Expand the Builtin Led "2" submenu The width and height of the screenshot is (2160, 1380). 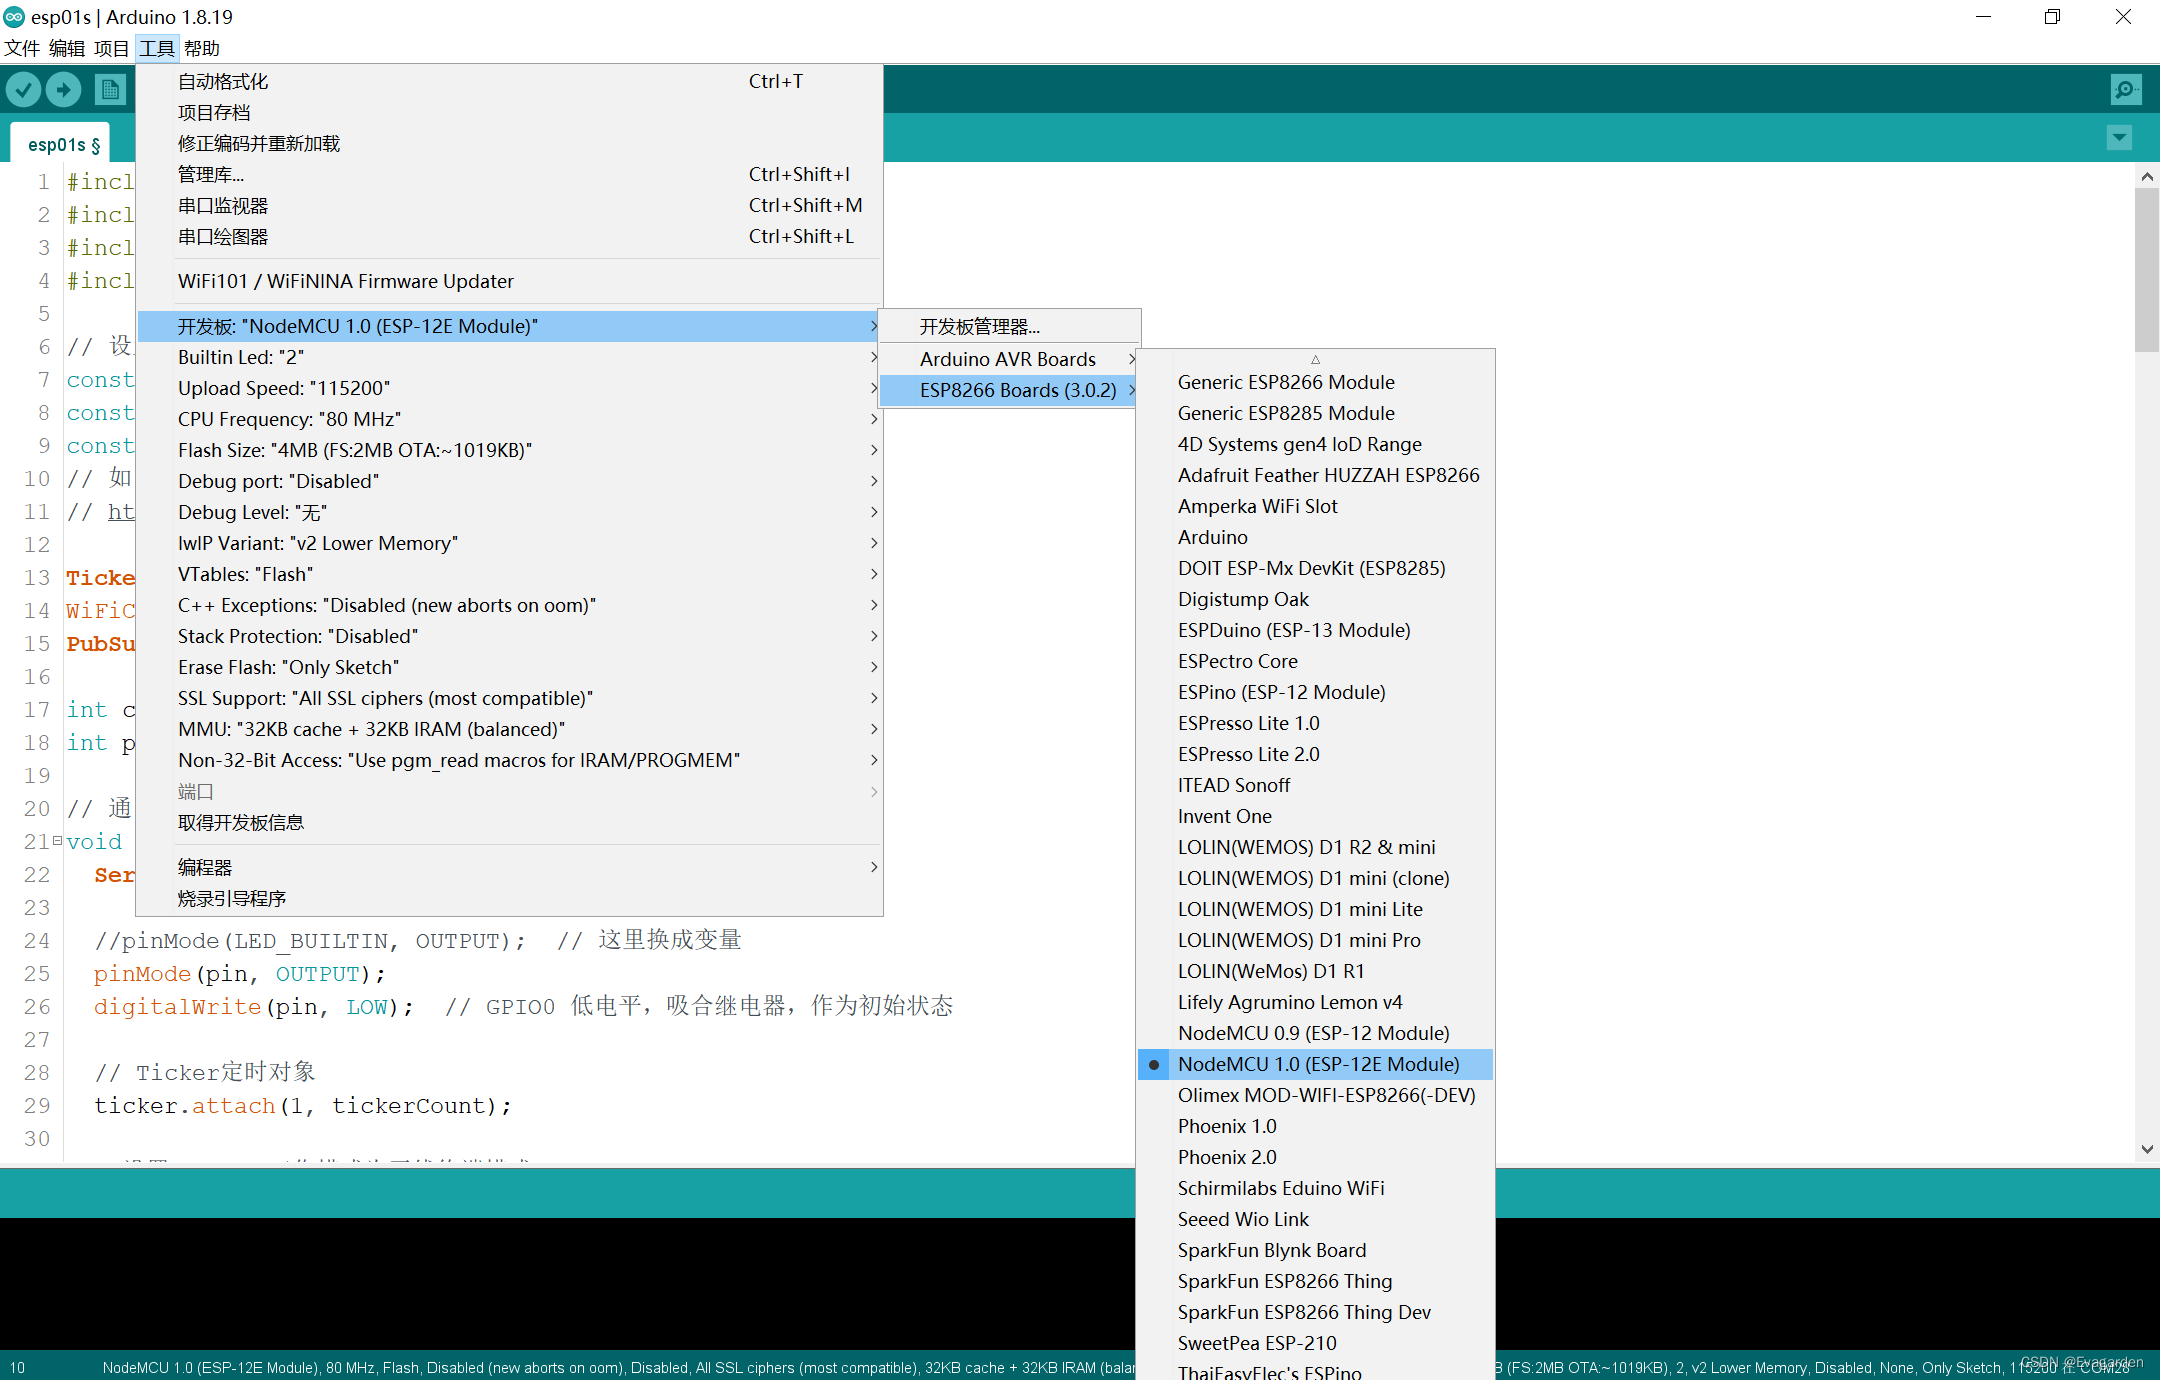click(510, 358)
